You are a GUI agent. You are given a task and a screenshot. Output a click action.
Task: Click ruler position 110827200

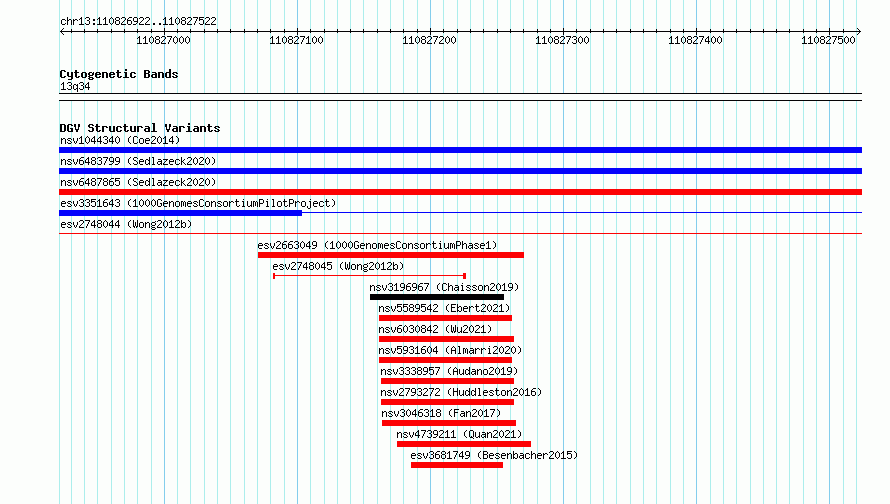pos(429,40)
